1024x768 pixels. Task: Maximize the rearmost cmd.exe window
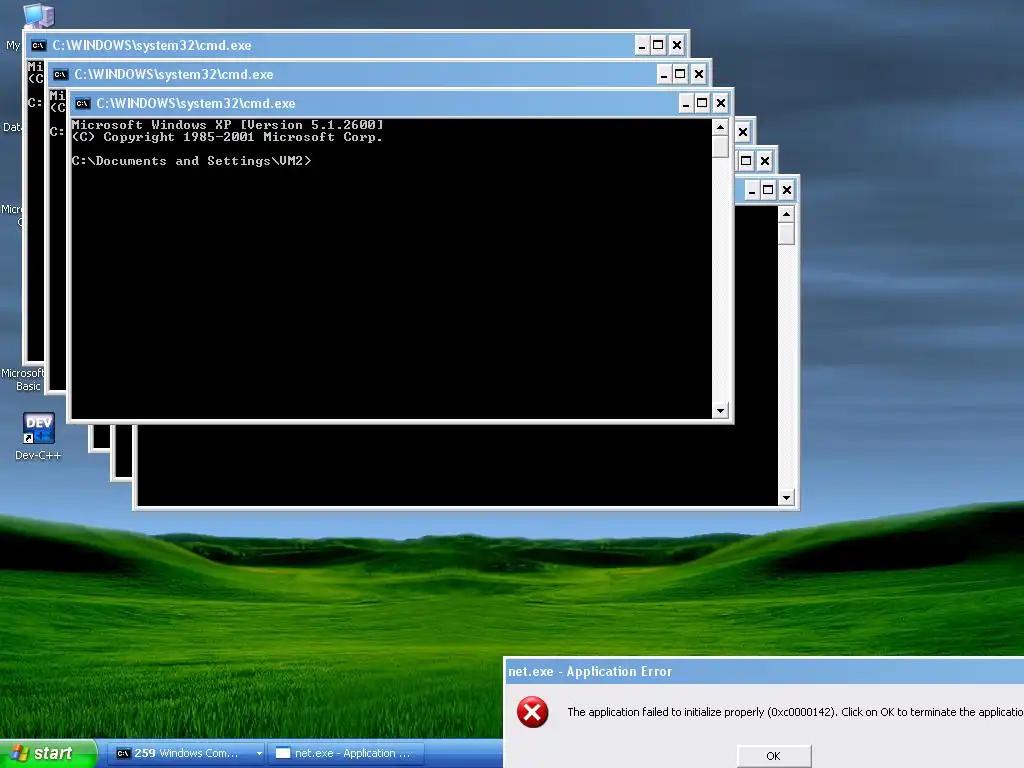(658, 45)
